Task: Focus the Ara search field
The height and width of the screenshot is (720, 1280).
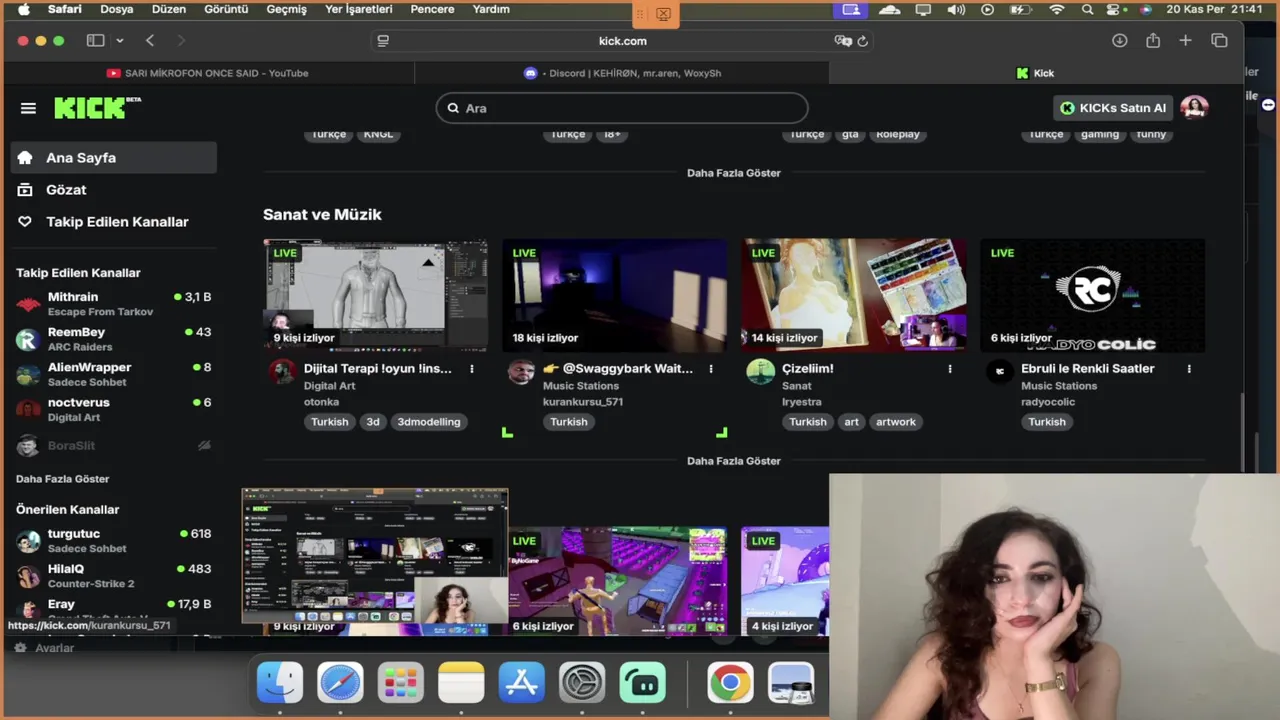Action: (x=621, y=108)
